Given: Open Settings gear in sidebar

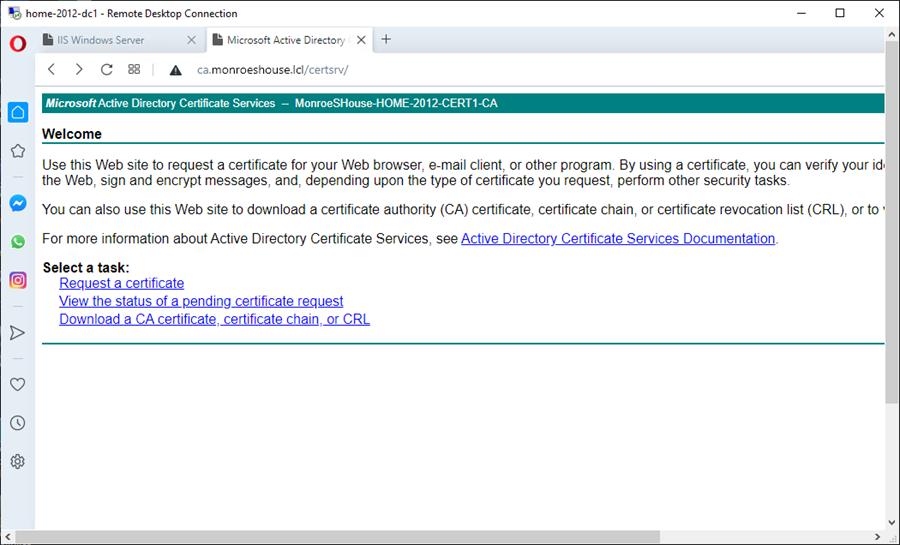Looking at the screenshot, I should click(18, 462).
